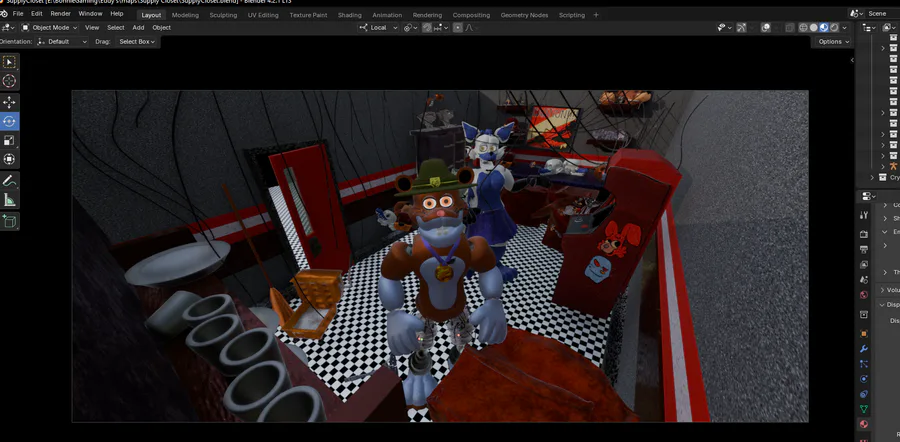This screenshot has width=900, height=442.
Task: Toggle viewport overlays
Action: click(766, 28)
